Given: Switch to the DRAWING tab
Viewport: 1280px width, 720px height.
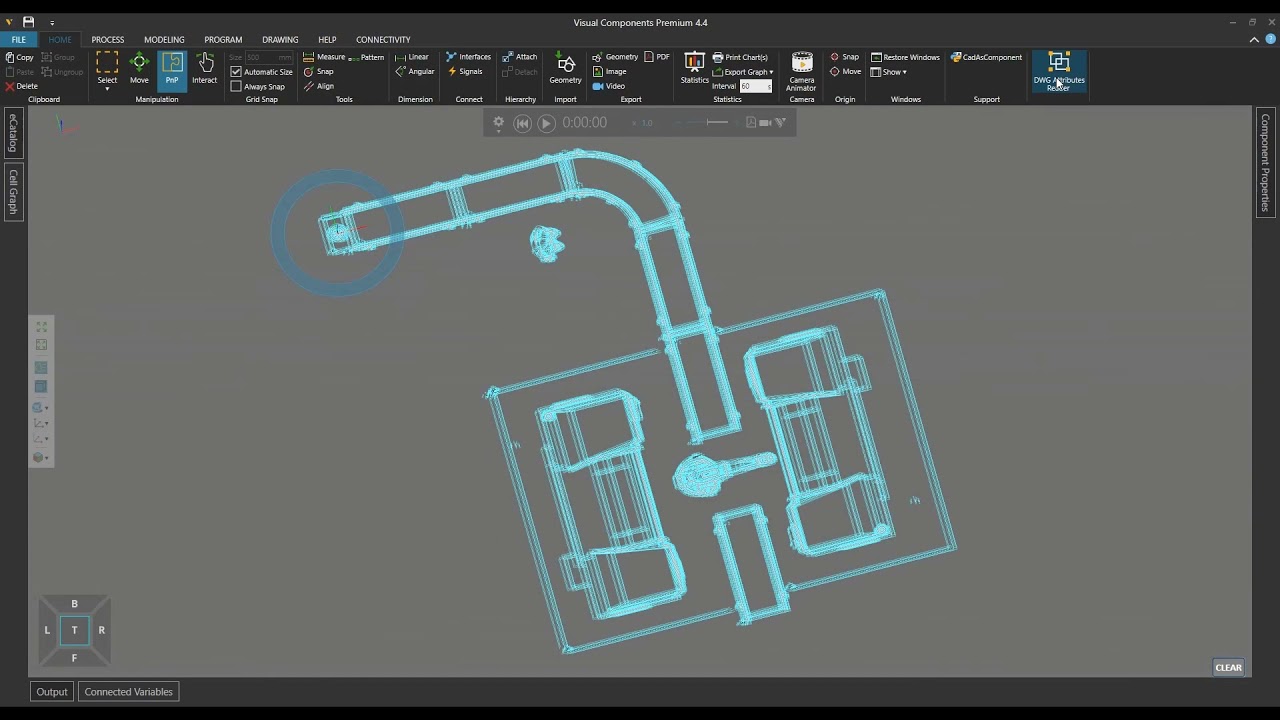Looking at the screenshot, I should [x=280, y=39].
